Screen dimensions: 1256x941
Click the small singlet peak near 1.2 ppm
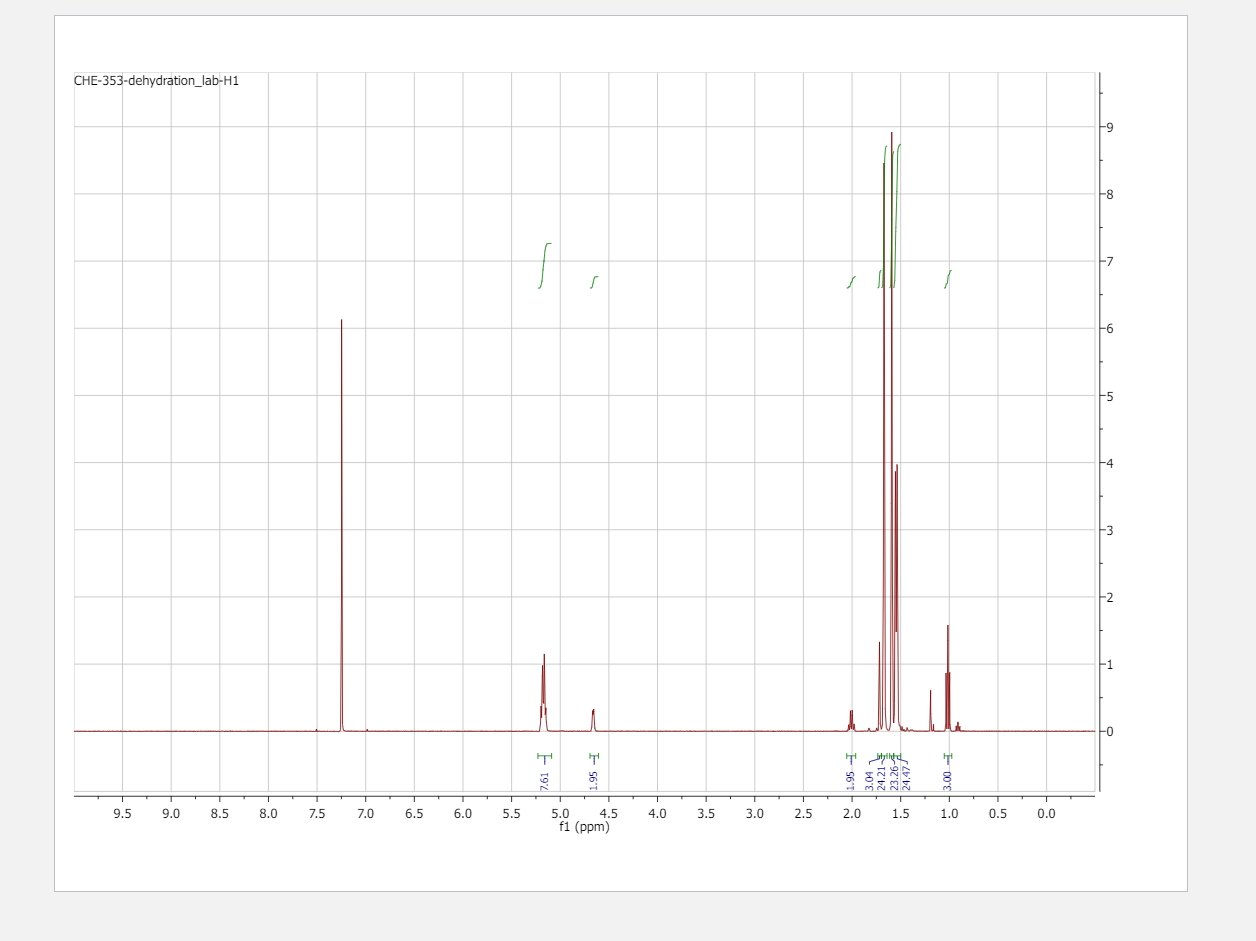point(930,710)
